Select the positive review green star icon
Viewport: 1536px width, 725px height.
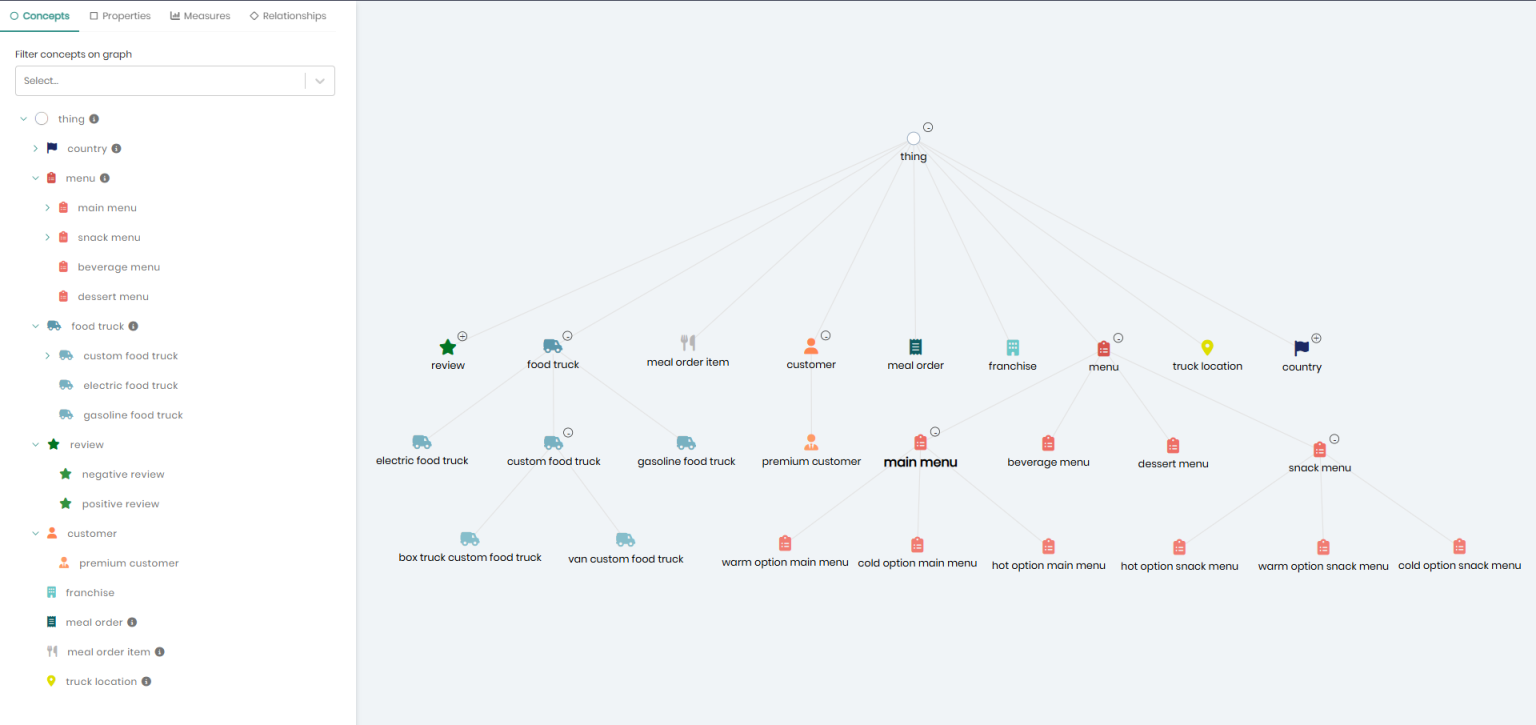pyautogui.click(x=62, y=503)
